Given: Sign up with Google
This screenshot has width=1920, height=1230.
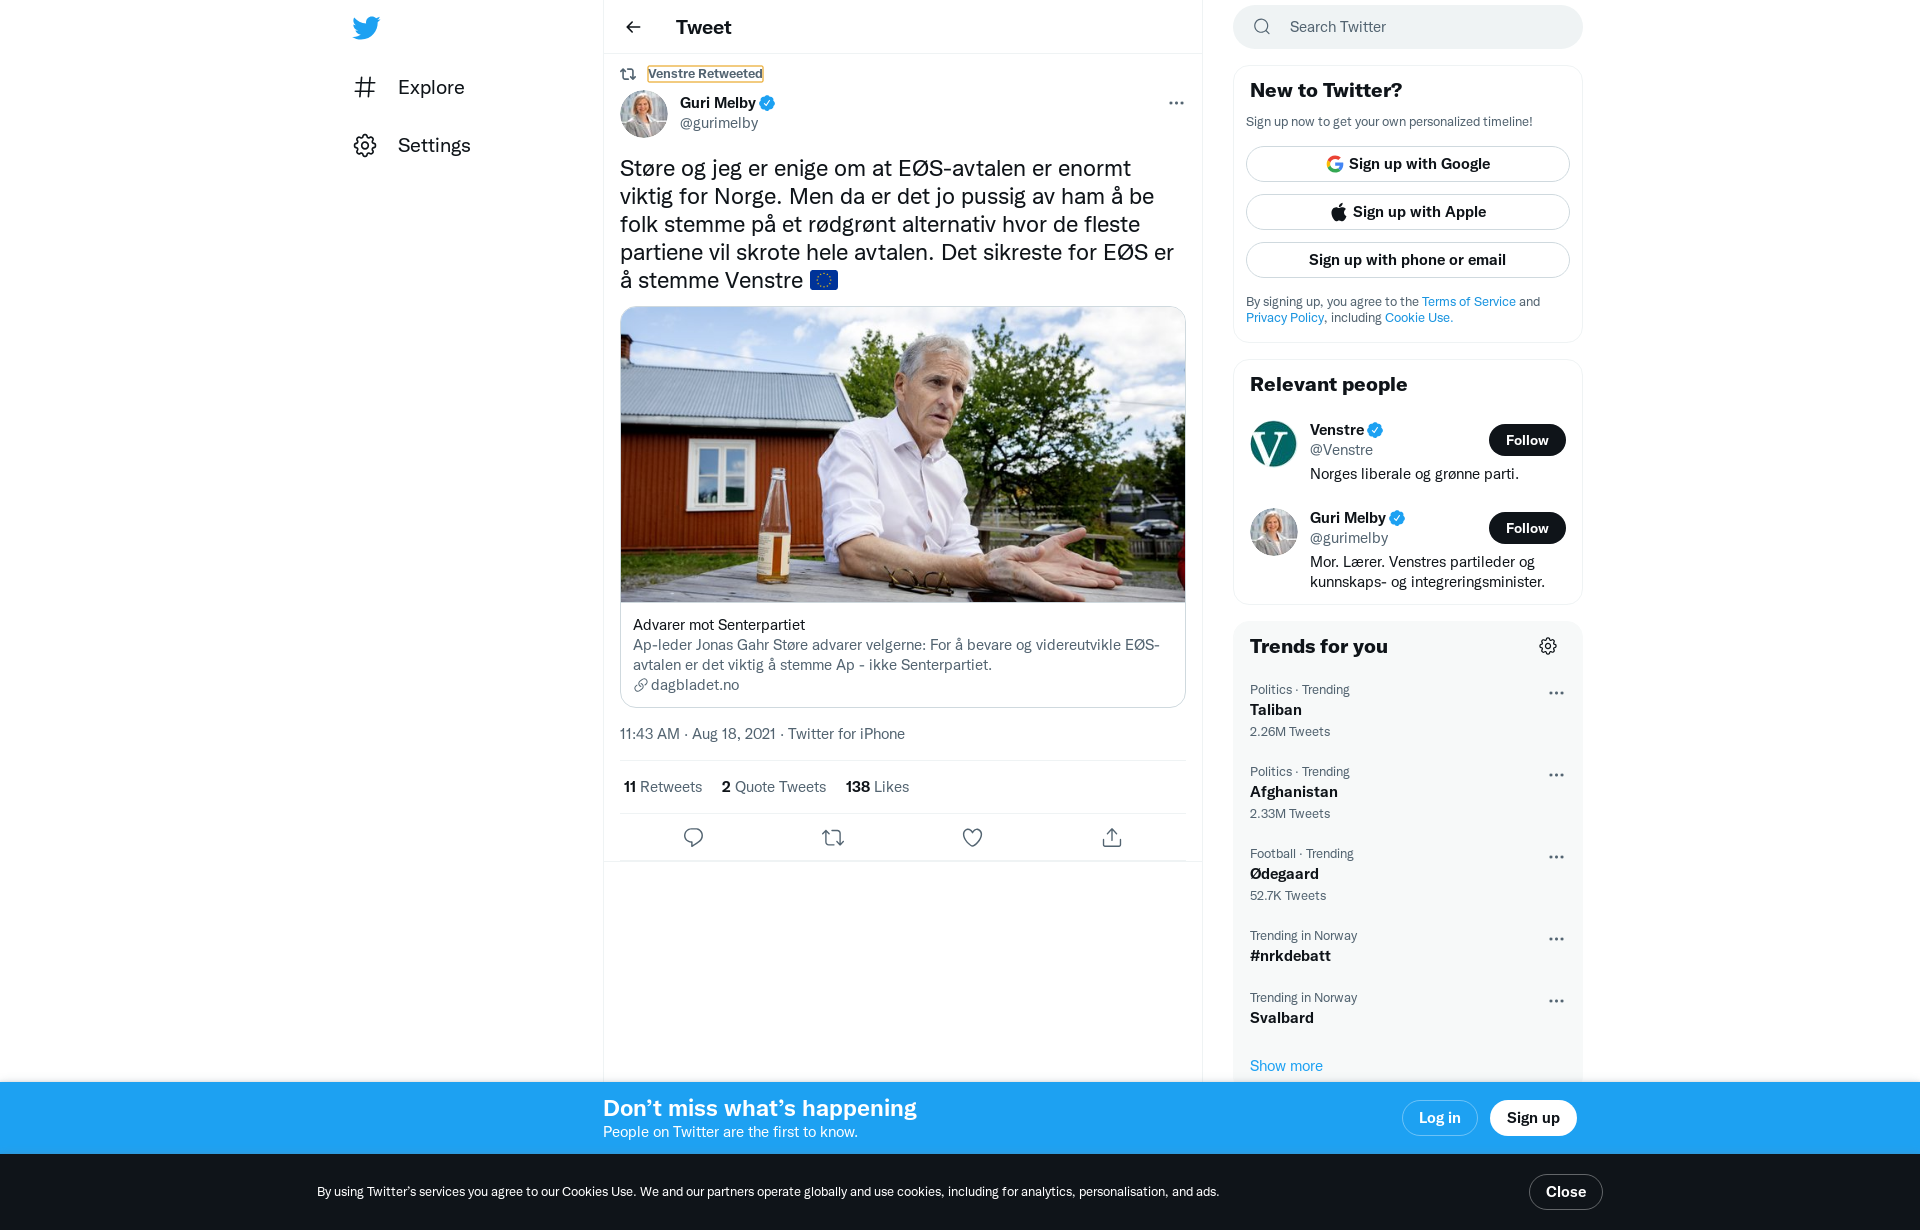Looking at the screenshot, I should tap(1408, 164).
